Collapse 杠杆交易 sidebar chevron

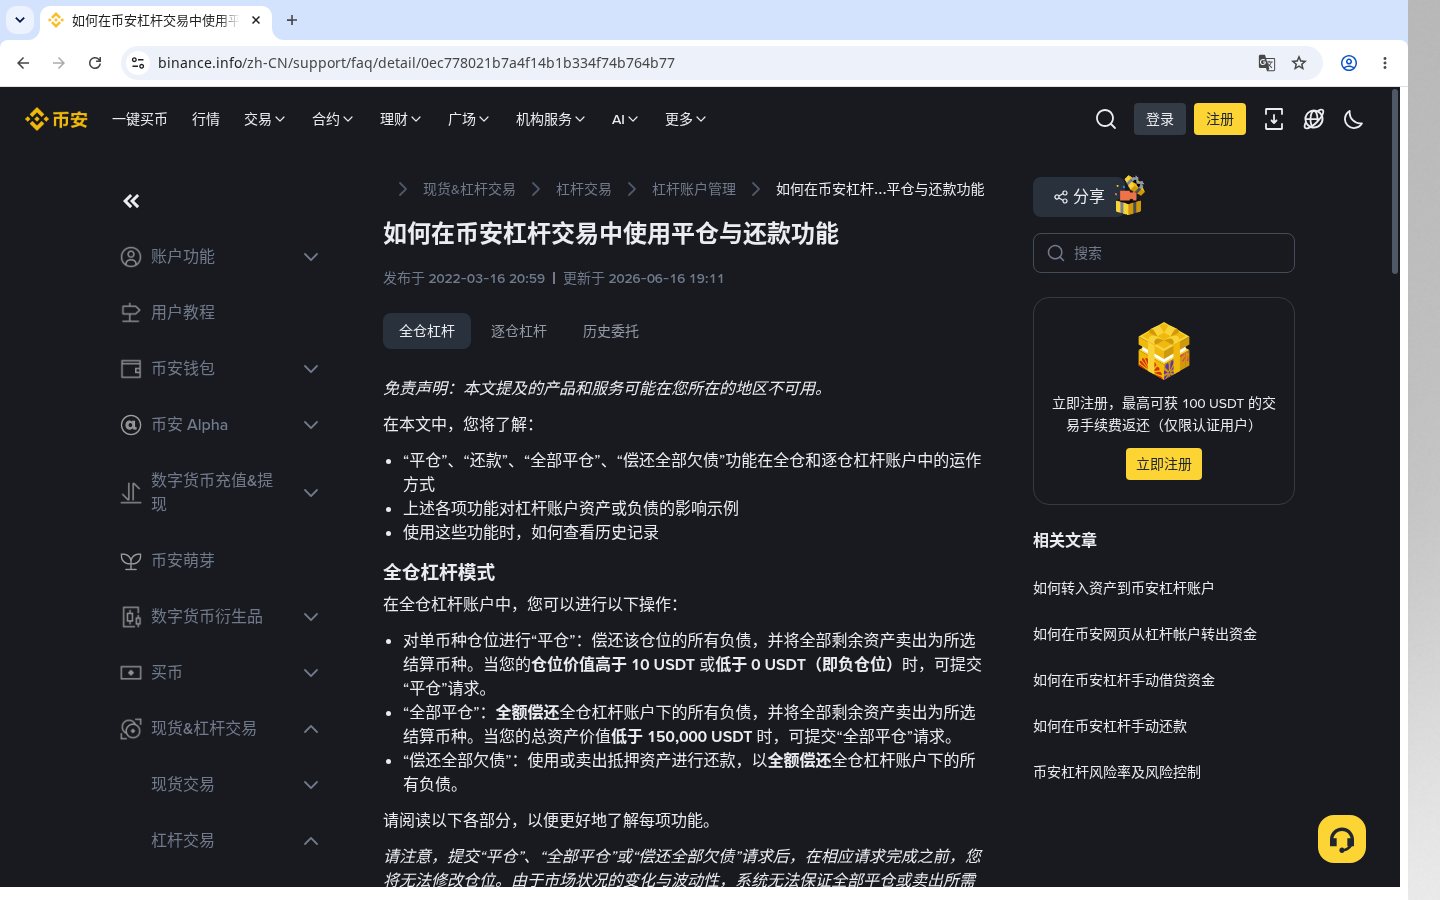(311, 841)
